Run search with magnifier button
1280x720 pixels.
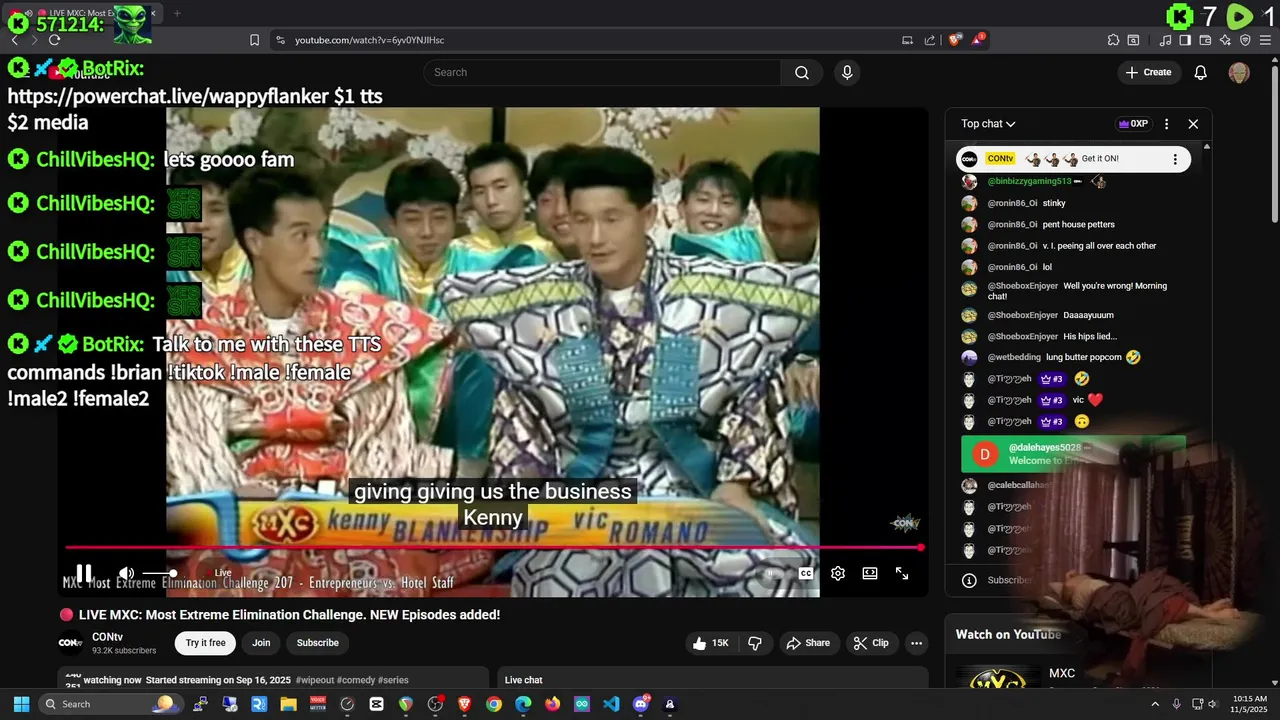click(x=802, y=72)
